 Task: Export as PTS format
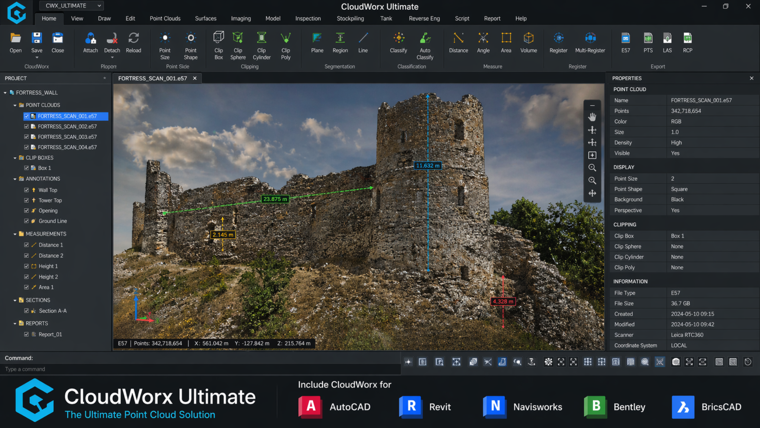point(648,38)
